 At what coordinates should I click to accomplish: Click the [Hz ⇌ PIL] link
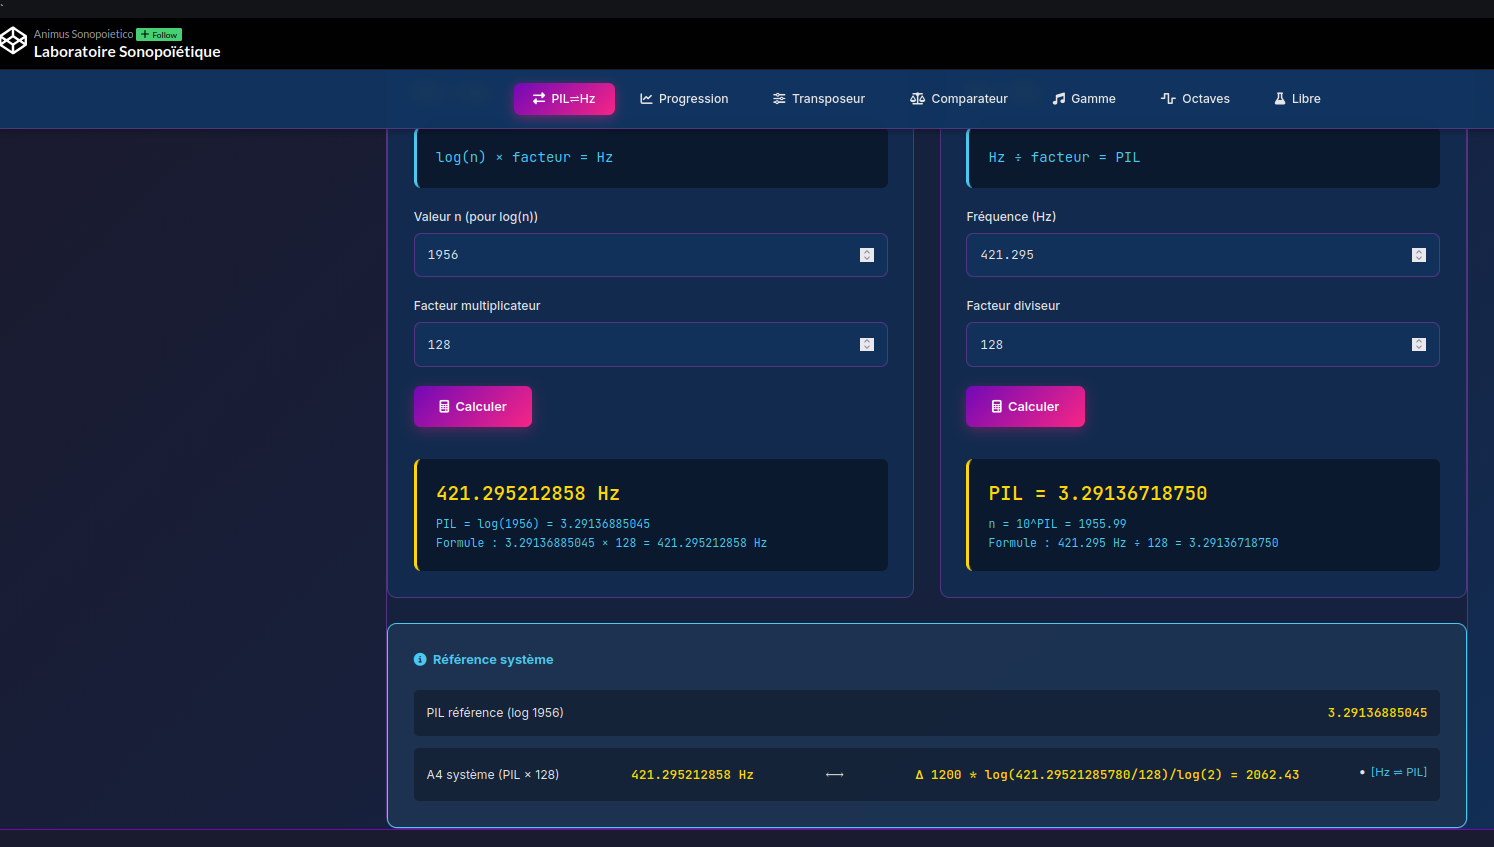click(1398, 772)
